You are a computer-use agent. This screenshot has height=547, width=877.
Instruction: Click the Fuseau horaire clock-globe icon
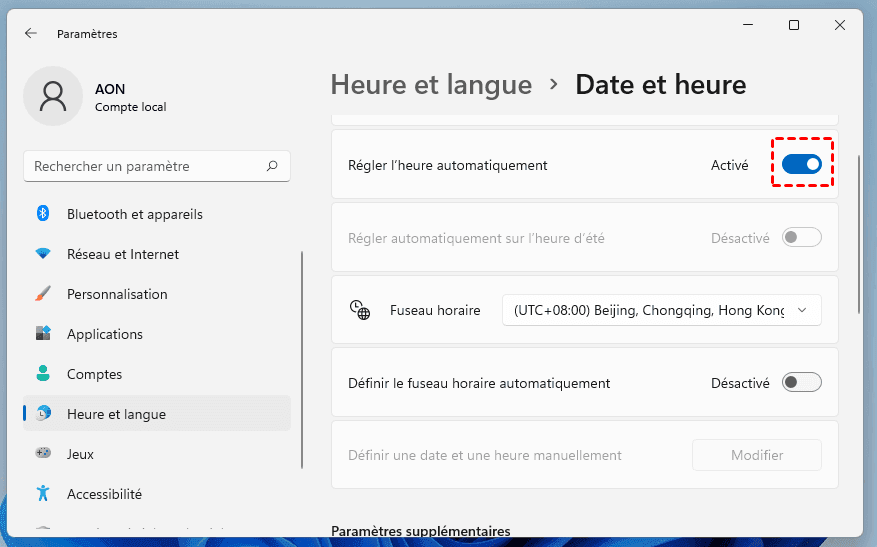click(x=360, y=310)
